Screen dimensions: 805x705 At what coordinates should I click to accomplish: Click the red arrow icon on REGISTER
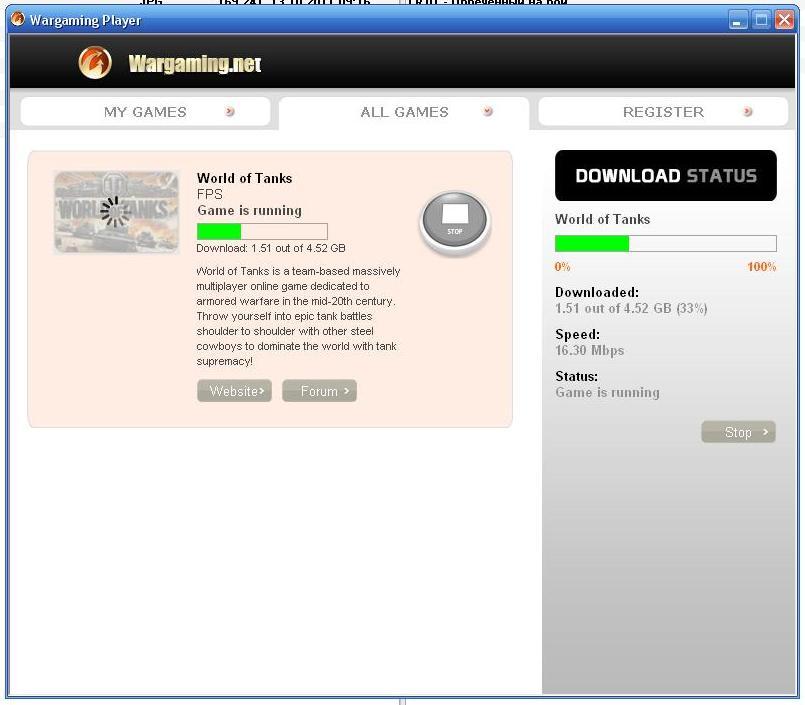tap(748, 111)
